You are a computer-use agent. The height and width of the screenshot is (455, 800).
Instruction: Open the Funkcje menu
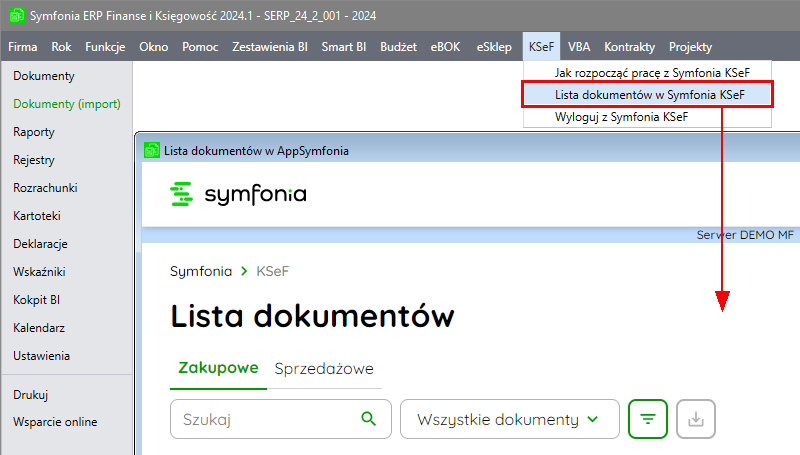coord(105,47)
